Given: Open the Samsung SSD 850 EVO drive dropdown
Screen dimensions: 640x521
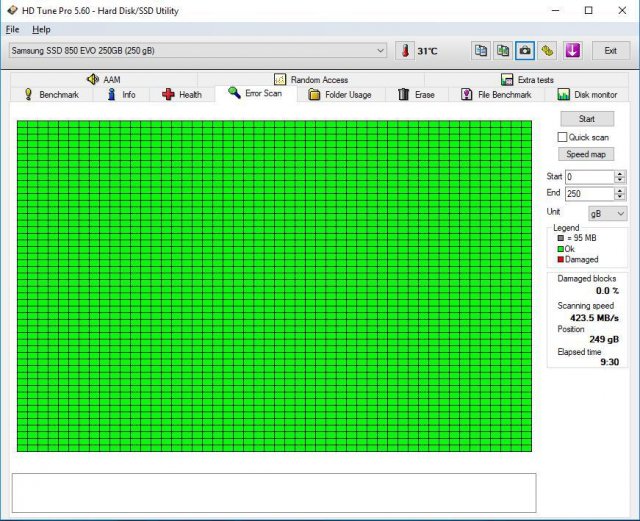Looking at the screenshot, I should pyautogui.click(x=198, y=50).
